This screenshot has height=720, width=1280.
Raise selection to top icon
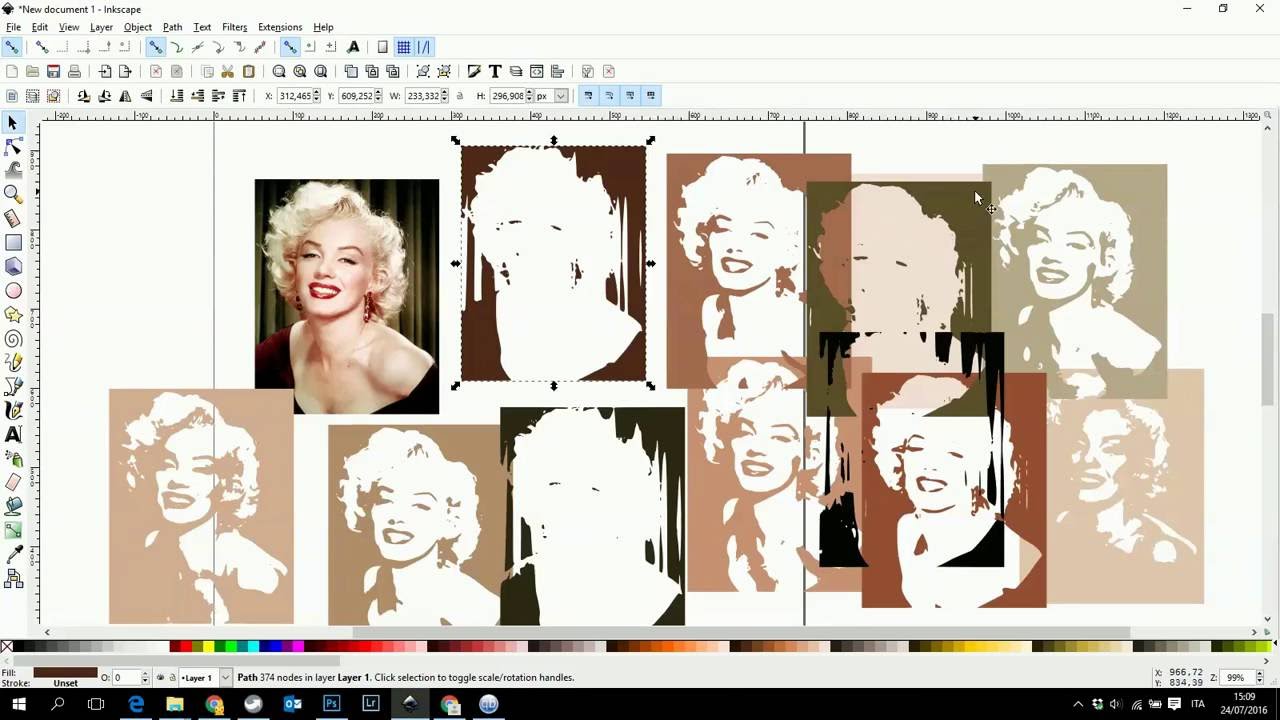pos(239,96)
